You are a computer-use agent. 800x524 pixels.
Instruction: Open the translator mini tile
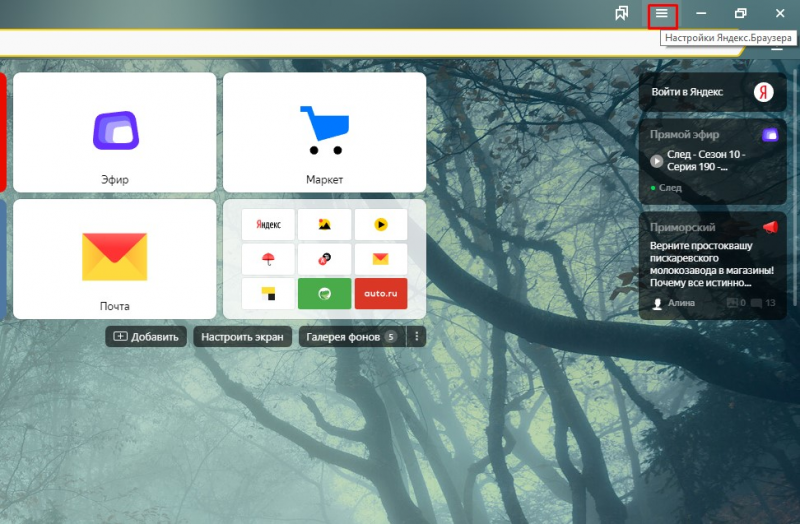point(324,259)
